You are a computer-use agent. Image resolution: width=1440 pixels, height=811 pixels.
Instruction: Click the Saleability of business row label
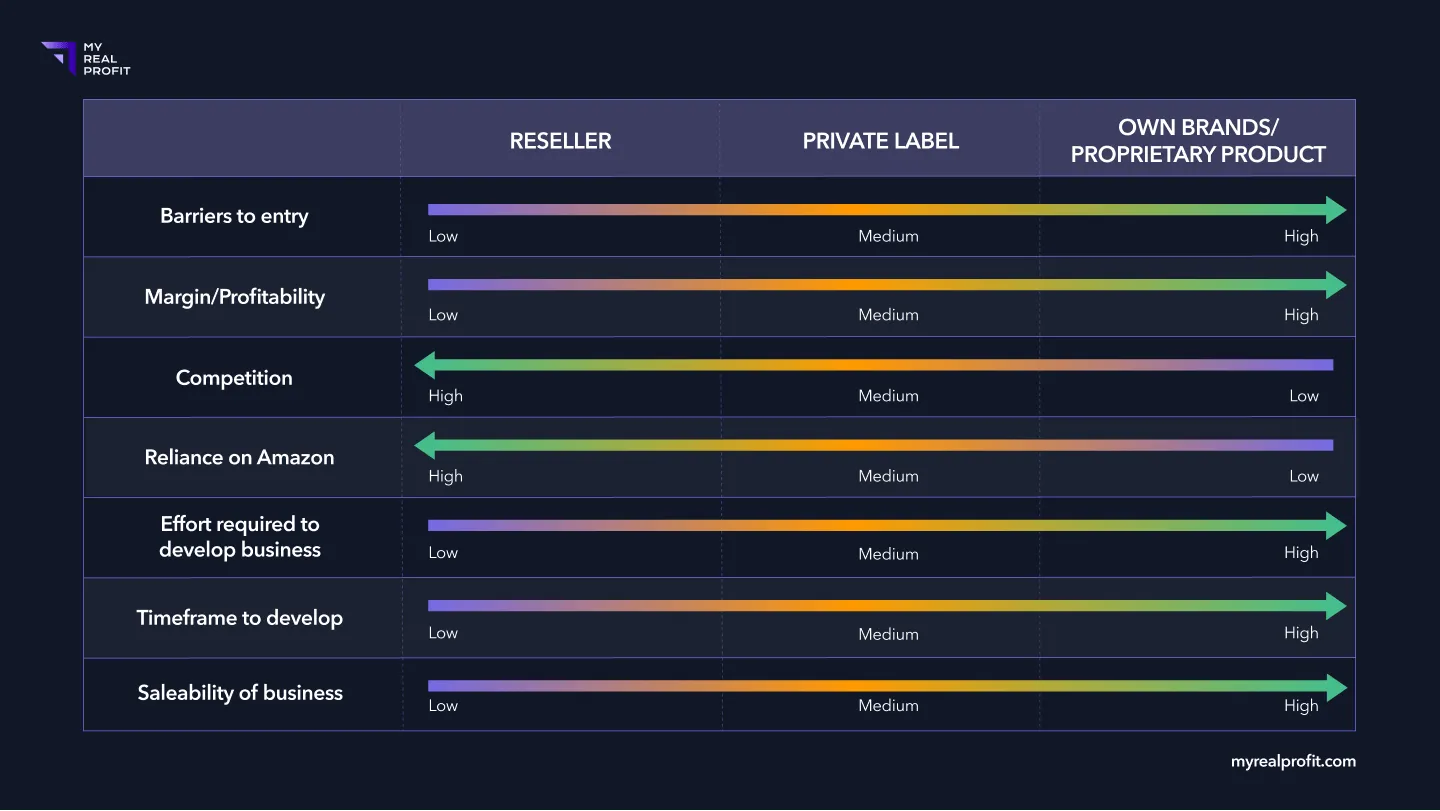(x=240, y=693)
